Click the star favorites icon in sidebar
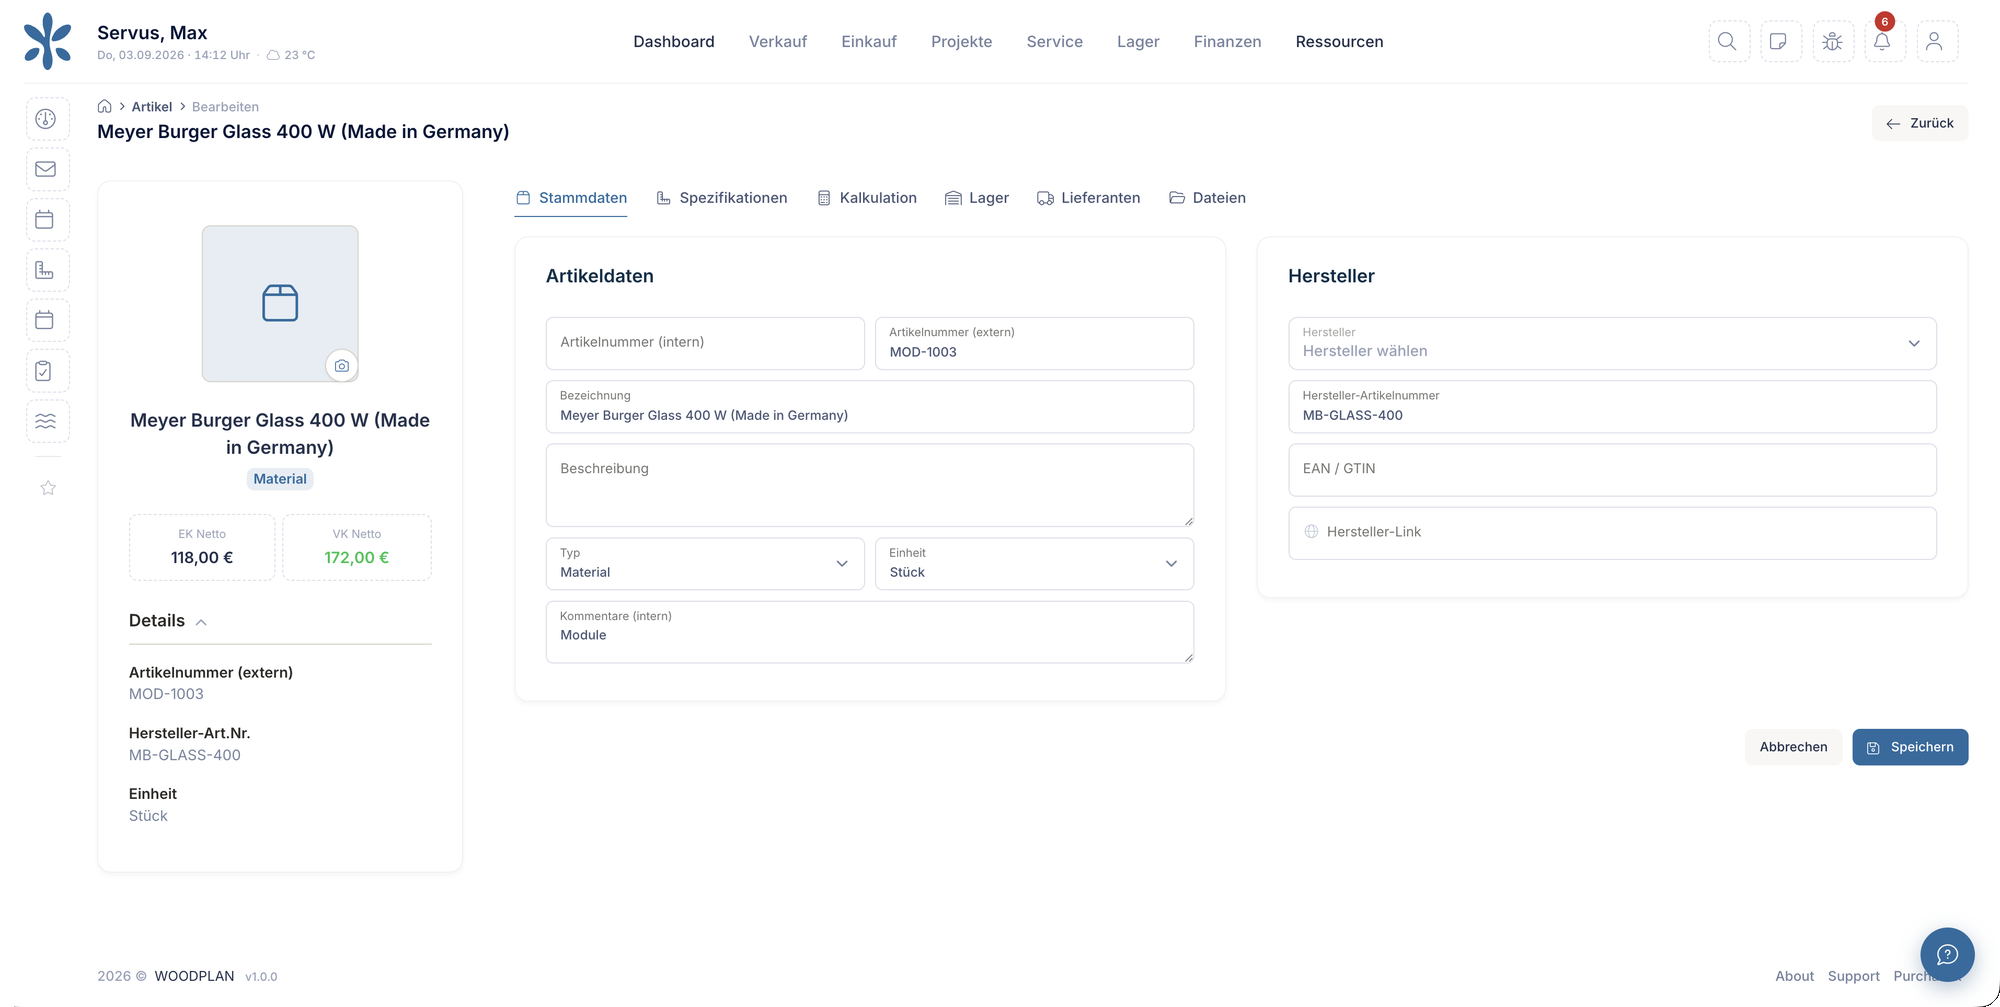 tap(48, 488)
